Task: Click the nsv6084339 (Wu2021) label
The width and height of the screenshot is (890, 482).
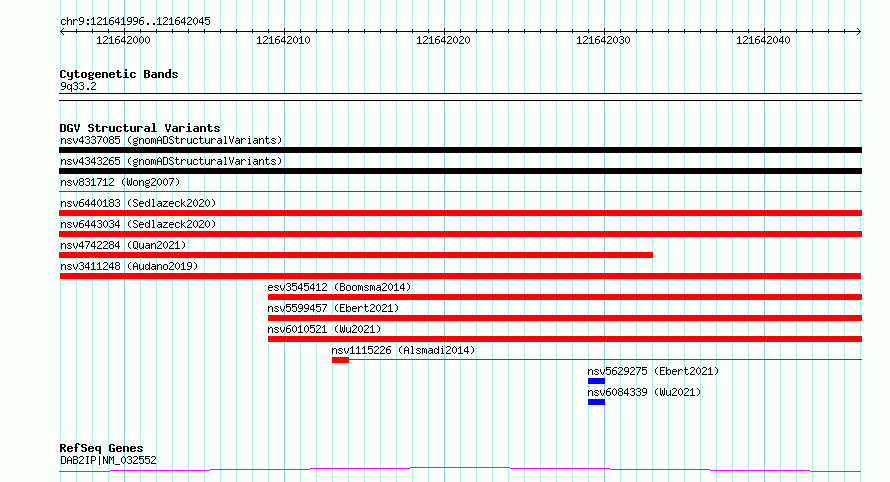Action: coord(644,392)
